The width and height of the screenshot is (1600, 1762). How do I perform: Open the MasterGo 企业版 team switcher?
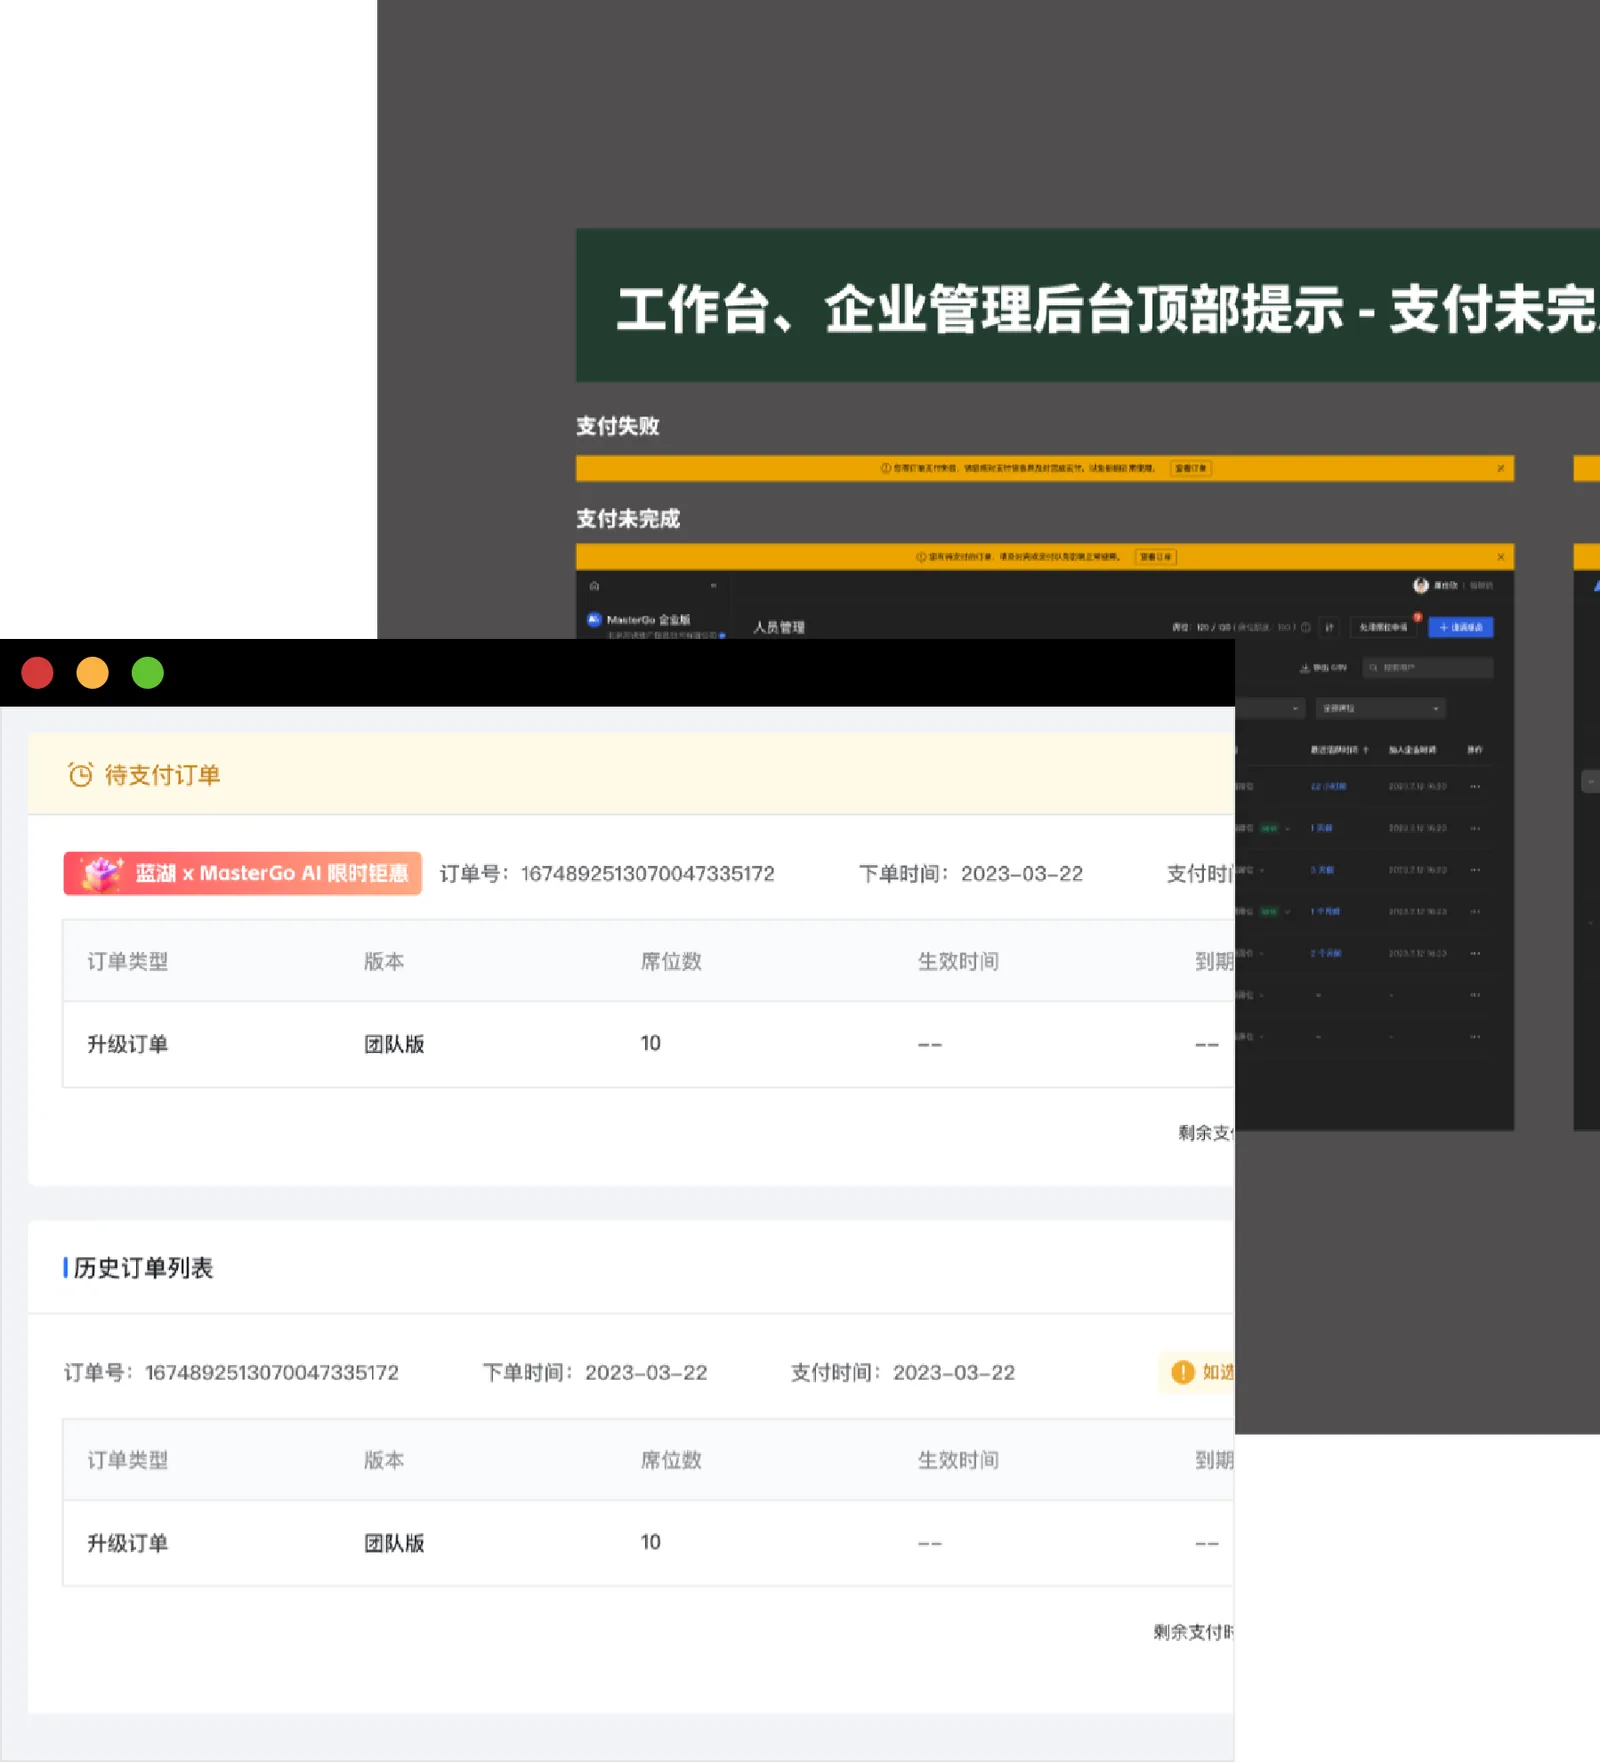click(655, 624)
